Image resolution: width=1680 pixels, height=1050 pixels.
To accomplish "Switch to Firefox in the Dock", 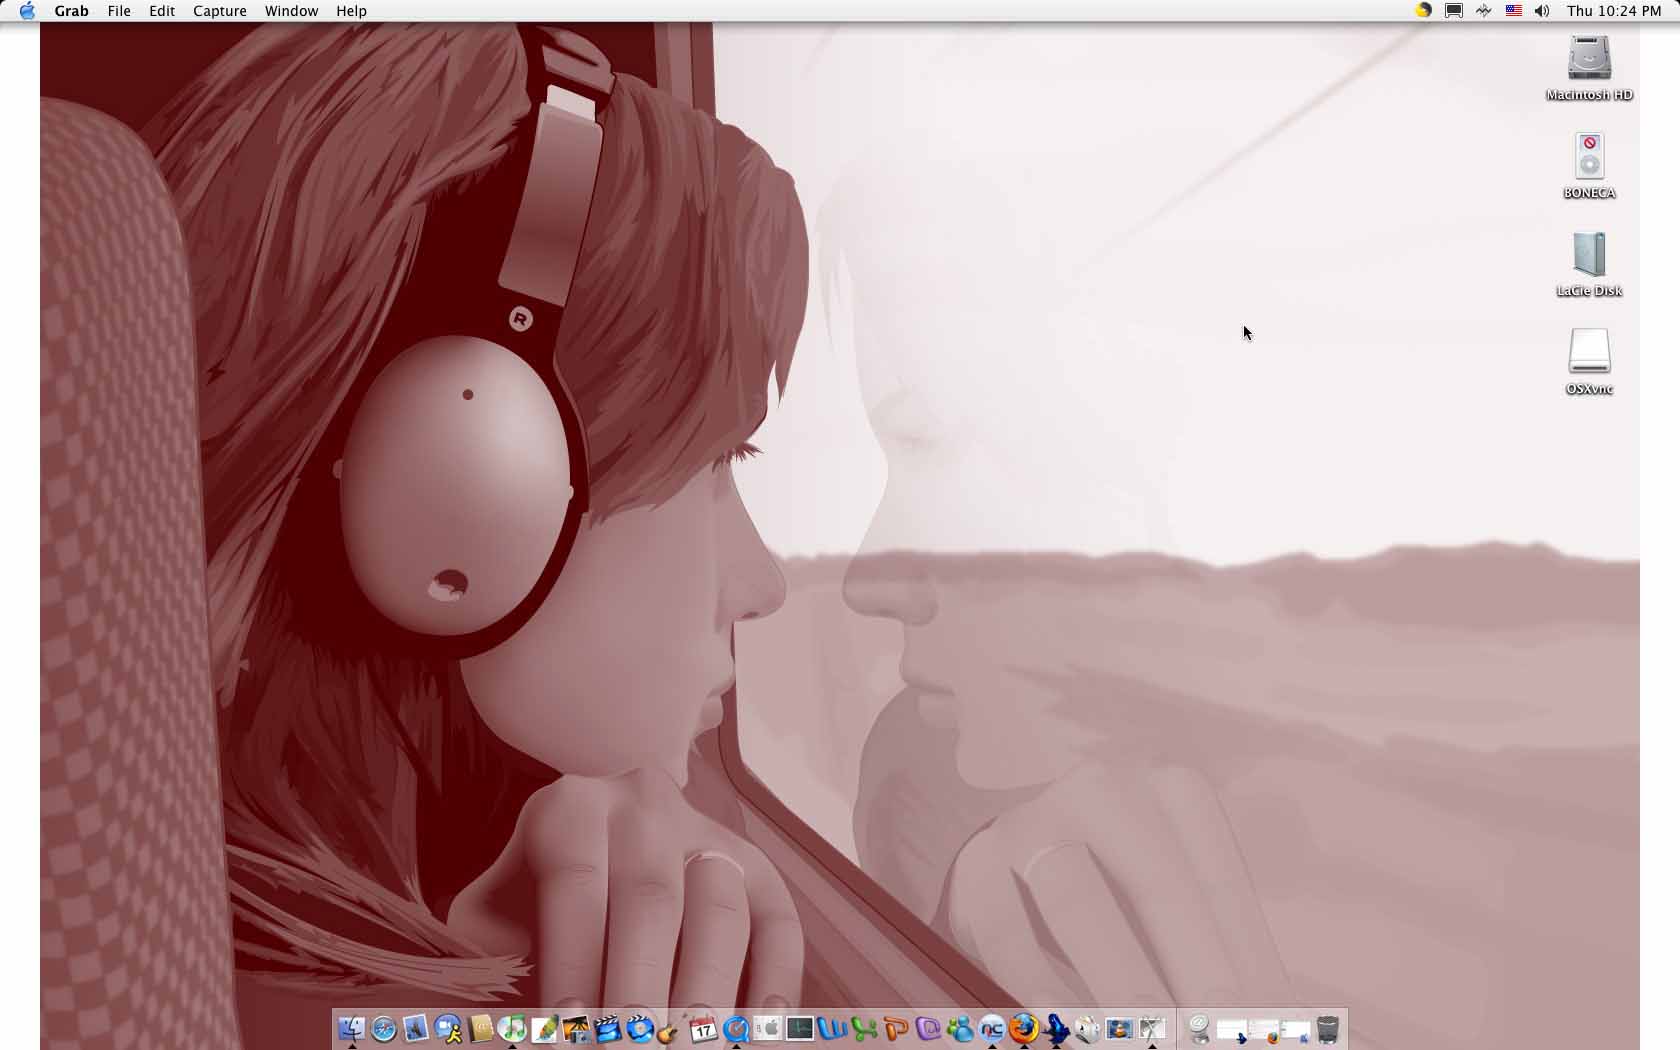I will click(x=1024, y=1029).
